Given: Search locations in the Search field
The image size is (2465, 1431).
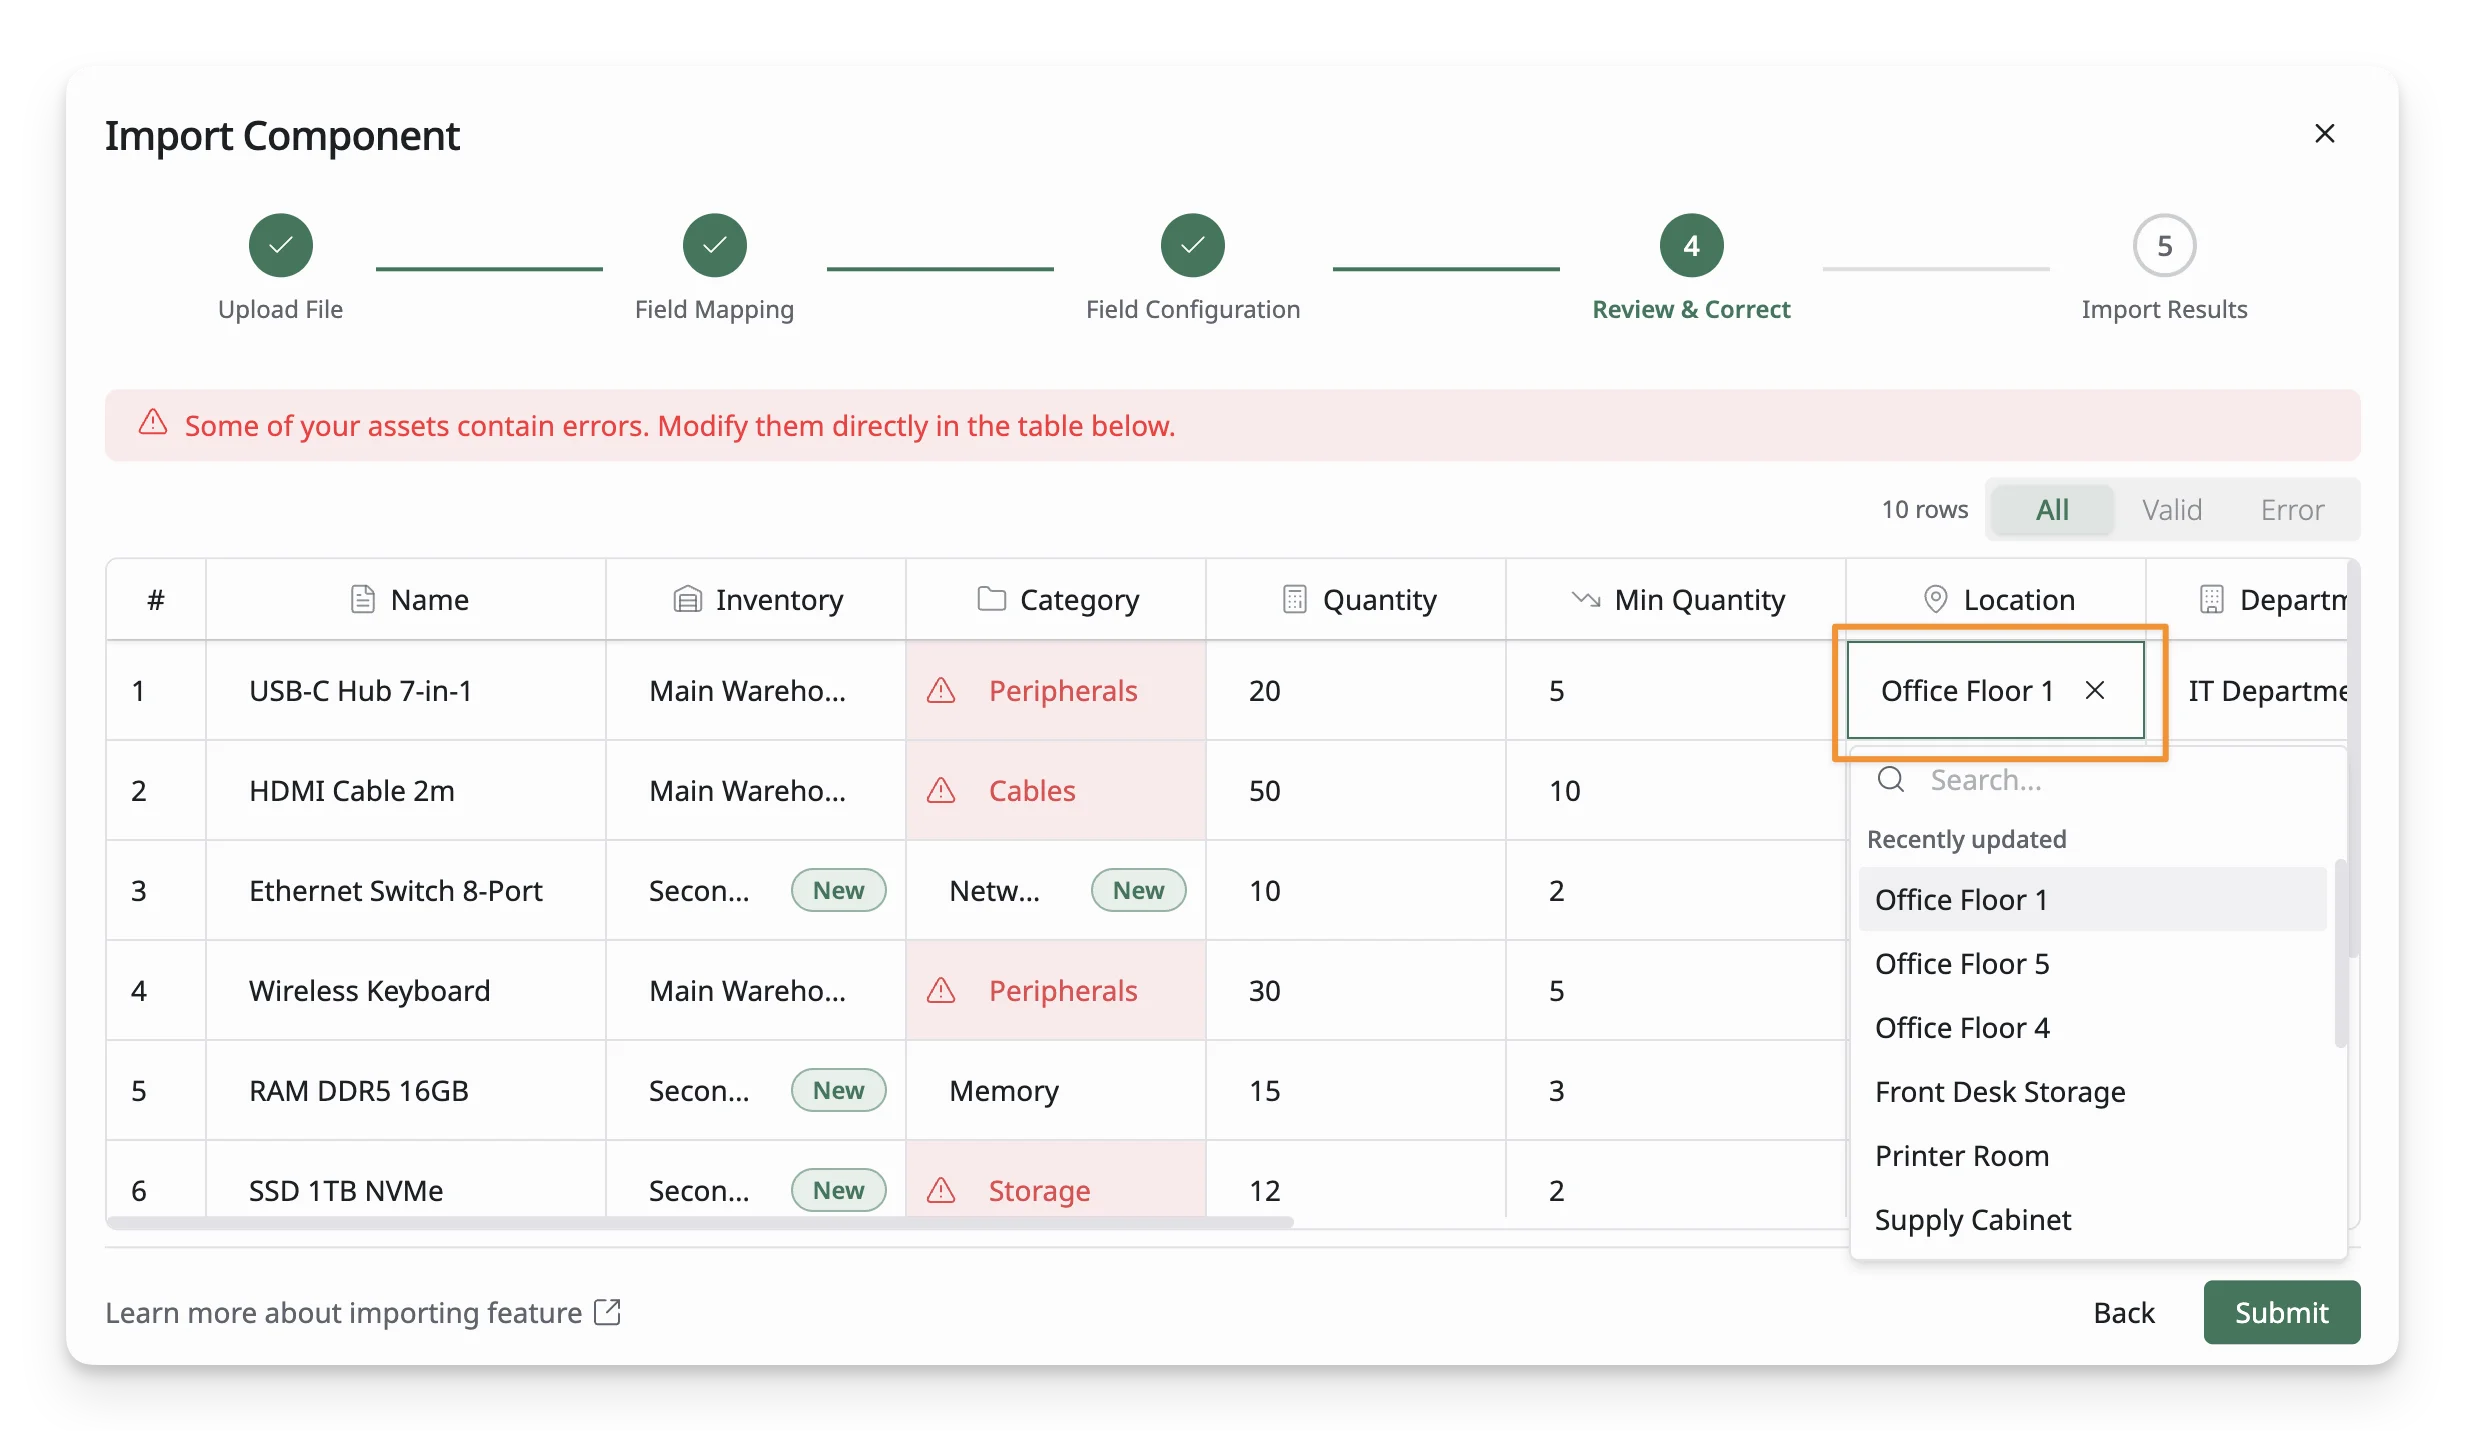Looking at the screenshot, I should 2100,780.
